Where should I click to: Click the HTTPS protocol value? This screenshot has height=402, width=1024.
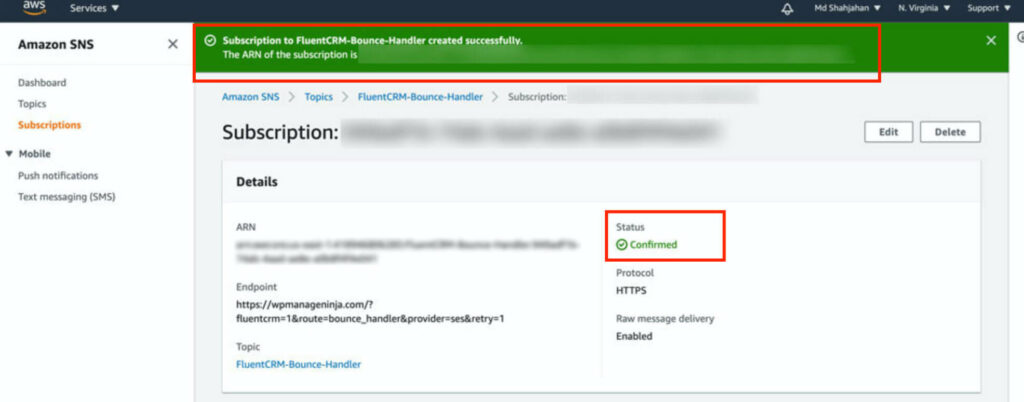[631, 290]
